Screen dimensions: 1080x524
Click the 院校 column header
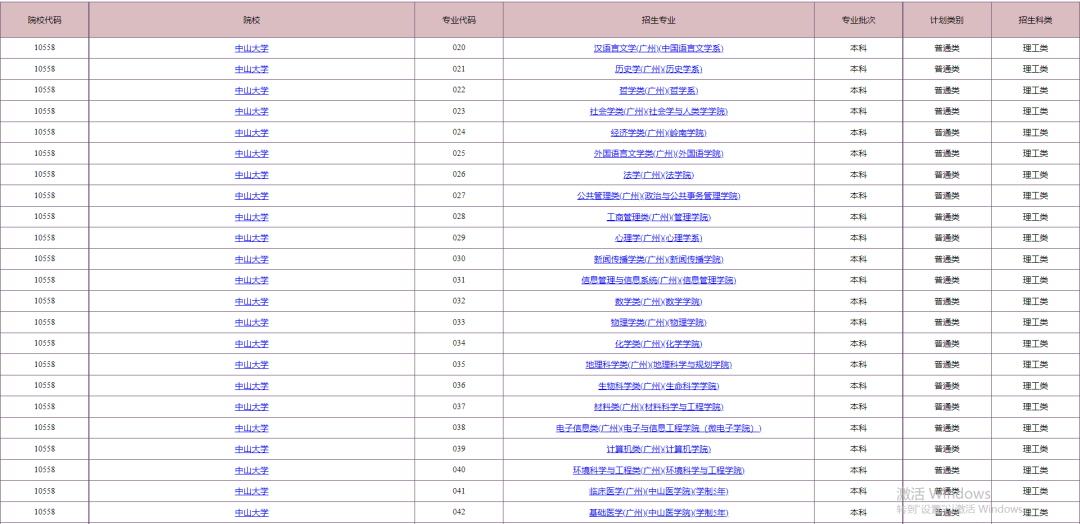click(251, 20)
